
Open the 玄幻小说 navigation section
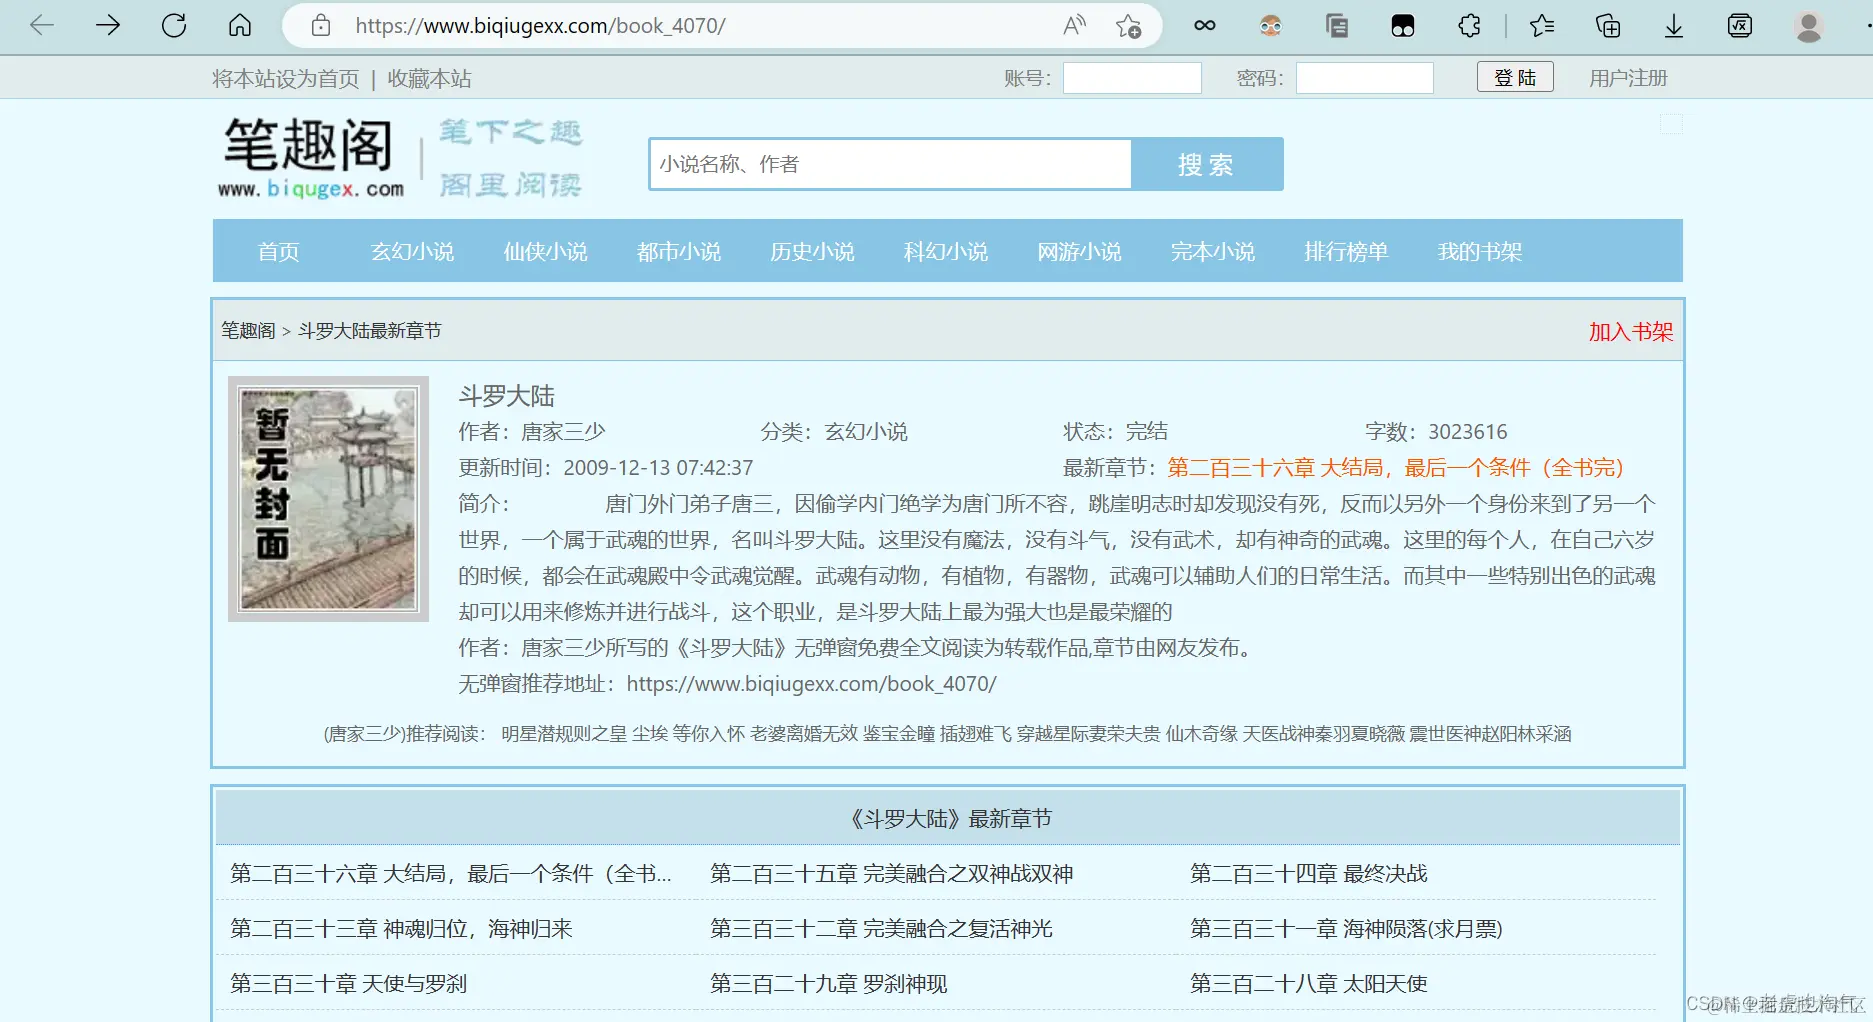[x=410, y=252]
